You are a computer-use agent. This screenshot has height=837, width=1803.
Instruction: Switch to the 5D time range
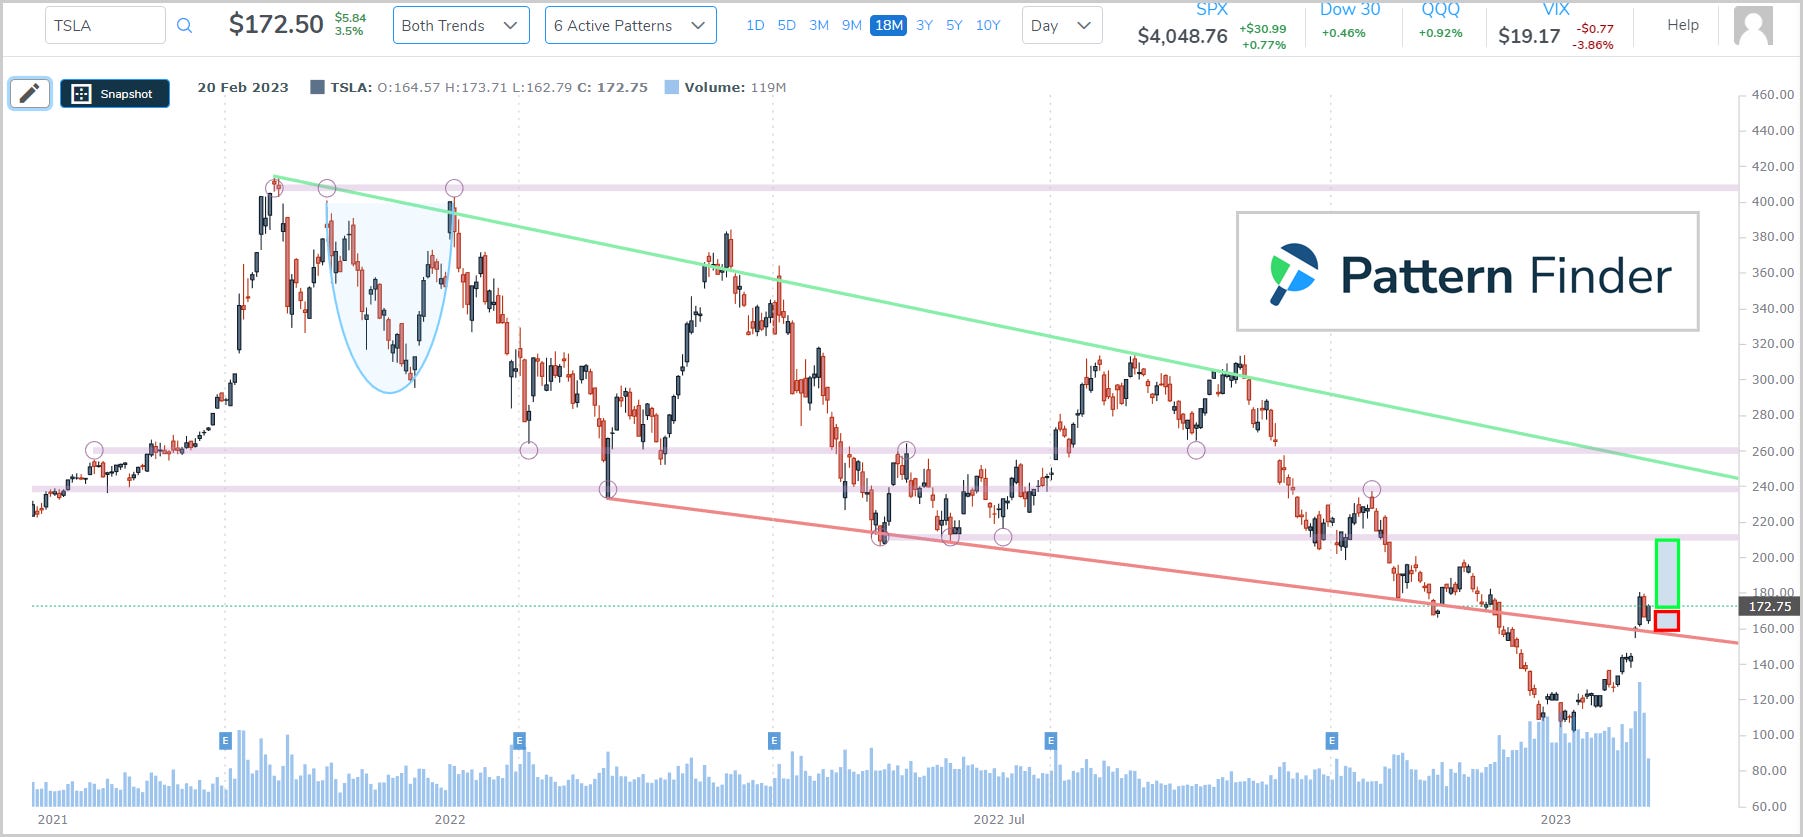point(787,25)
